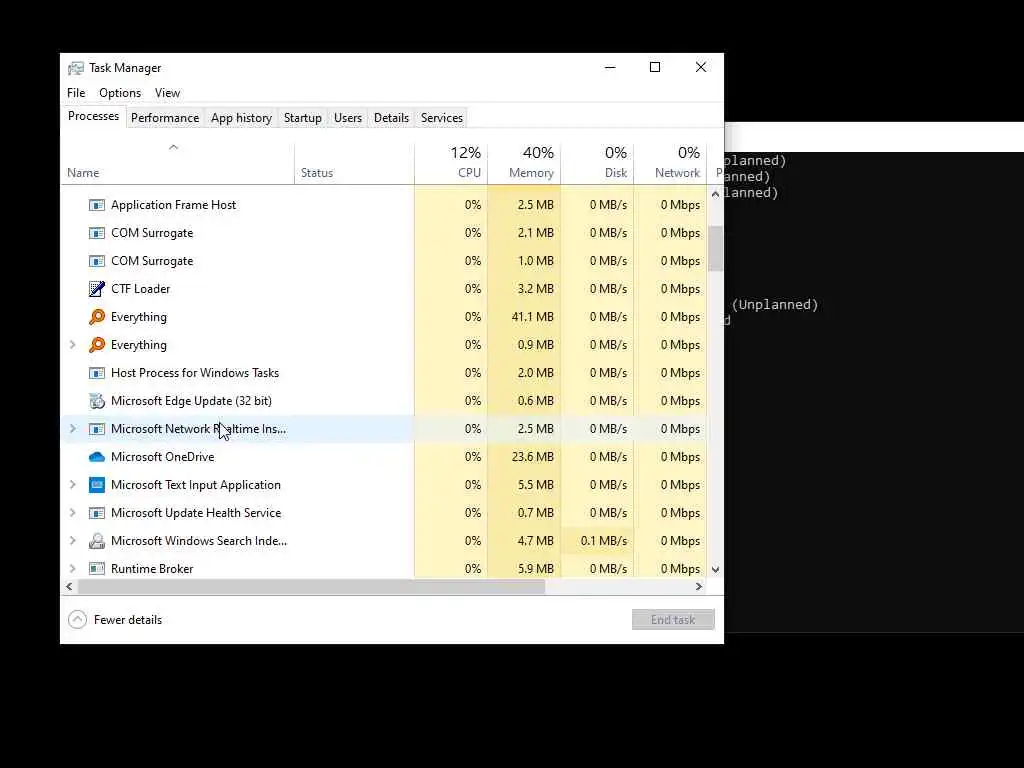Select the Host Process for Windows Tasks name

click(195, 373)
